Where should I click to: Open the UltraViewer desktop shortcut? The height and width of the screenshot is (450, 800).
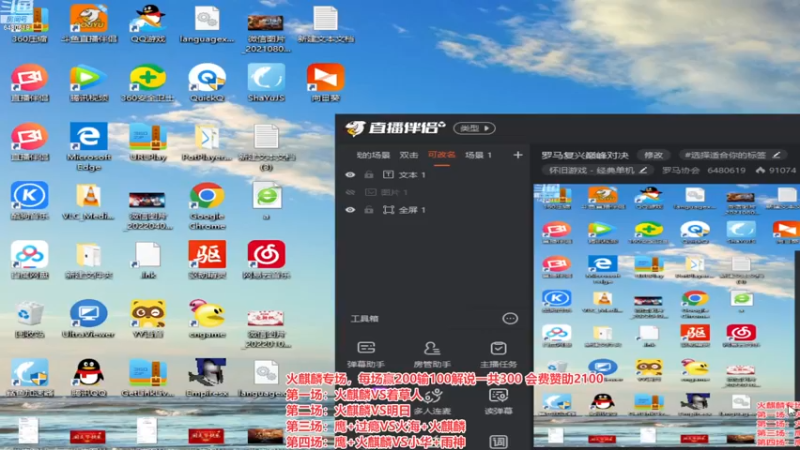tap(89, 319)
